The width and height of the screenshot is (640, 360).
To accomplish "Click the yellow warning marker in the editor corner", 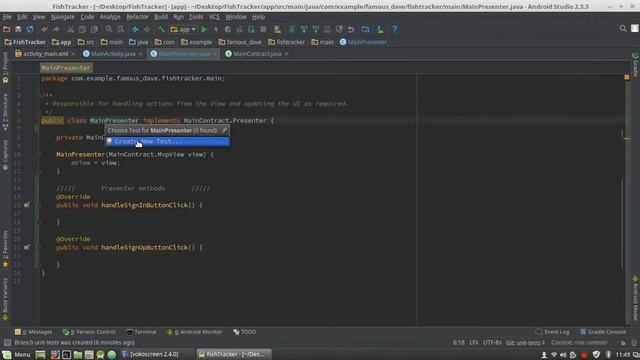I will (x=627, y=77).
